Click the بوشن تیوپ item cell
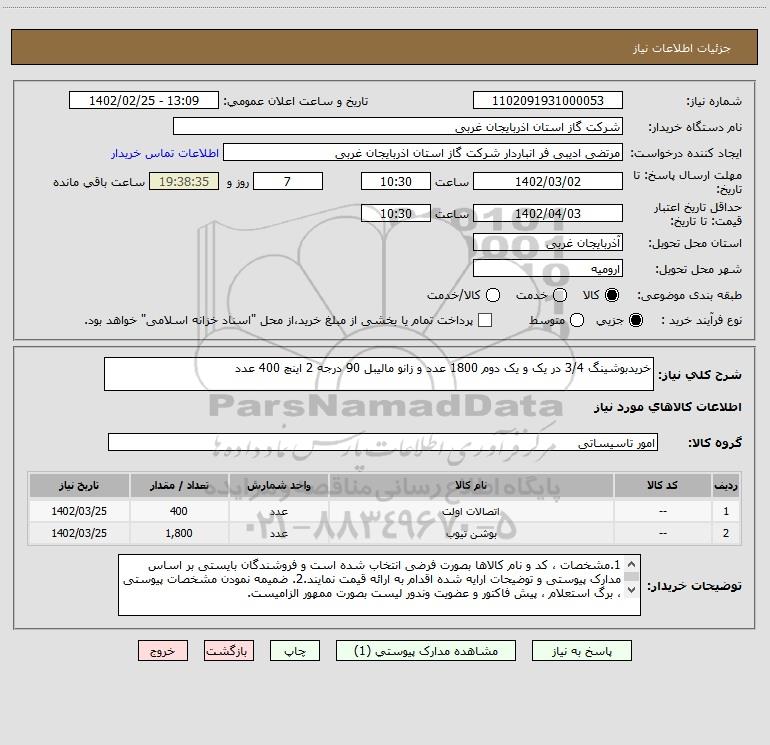This screenshot has height=745, width=770. pos(471,533)
